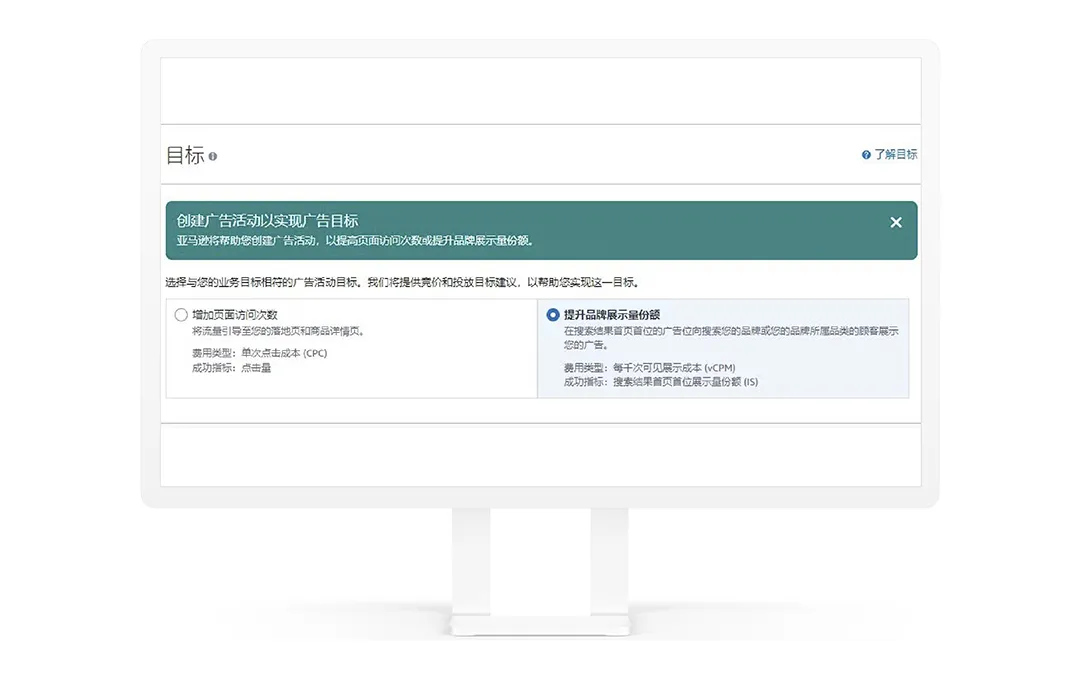1080x684 pixels.
Task: Dismiss the 创建广告活动以实现广告目标 banner
Action: [895, 222]
